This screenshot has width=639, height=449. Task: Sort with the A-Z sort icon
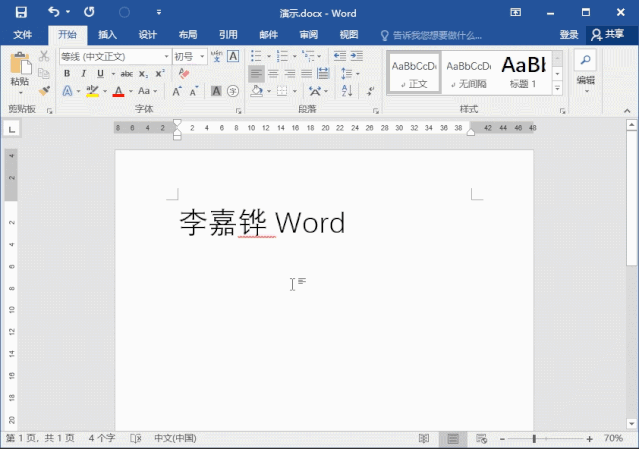point(347,91)
